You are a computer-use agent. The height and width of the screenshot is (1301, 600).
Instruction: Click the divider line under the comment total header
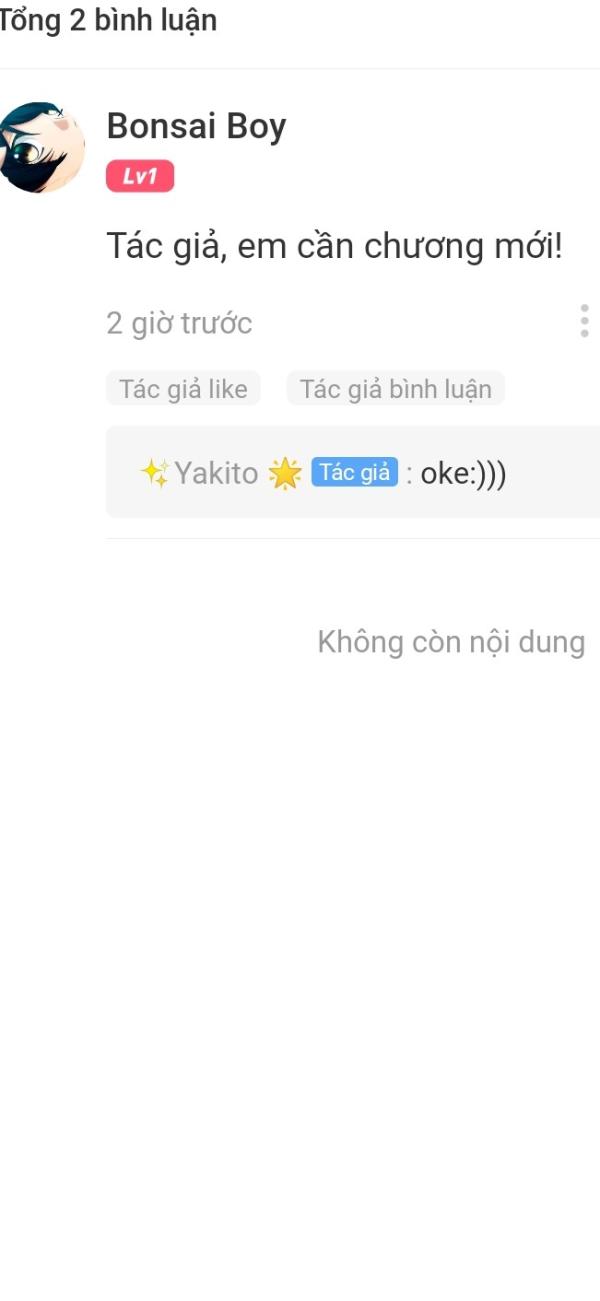pyautogui.click(x=300, y=69)
